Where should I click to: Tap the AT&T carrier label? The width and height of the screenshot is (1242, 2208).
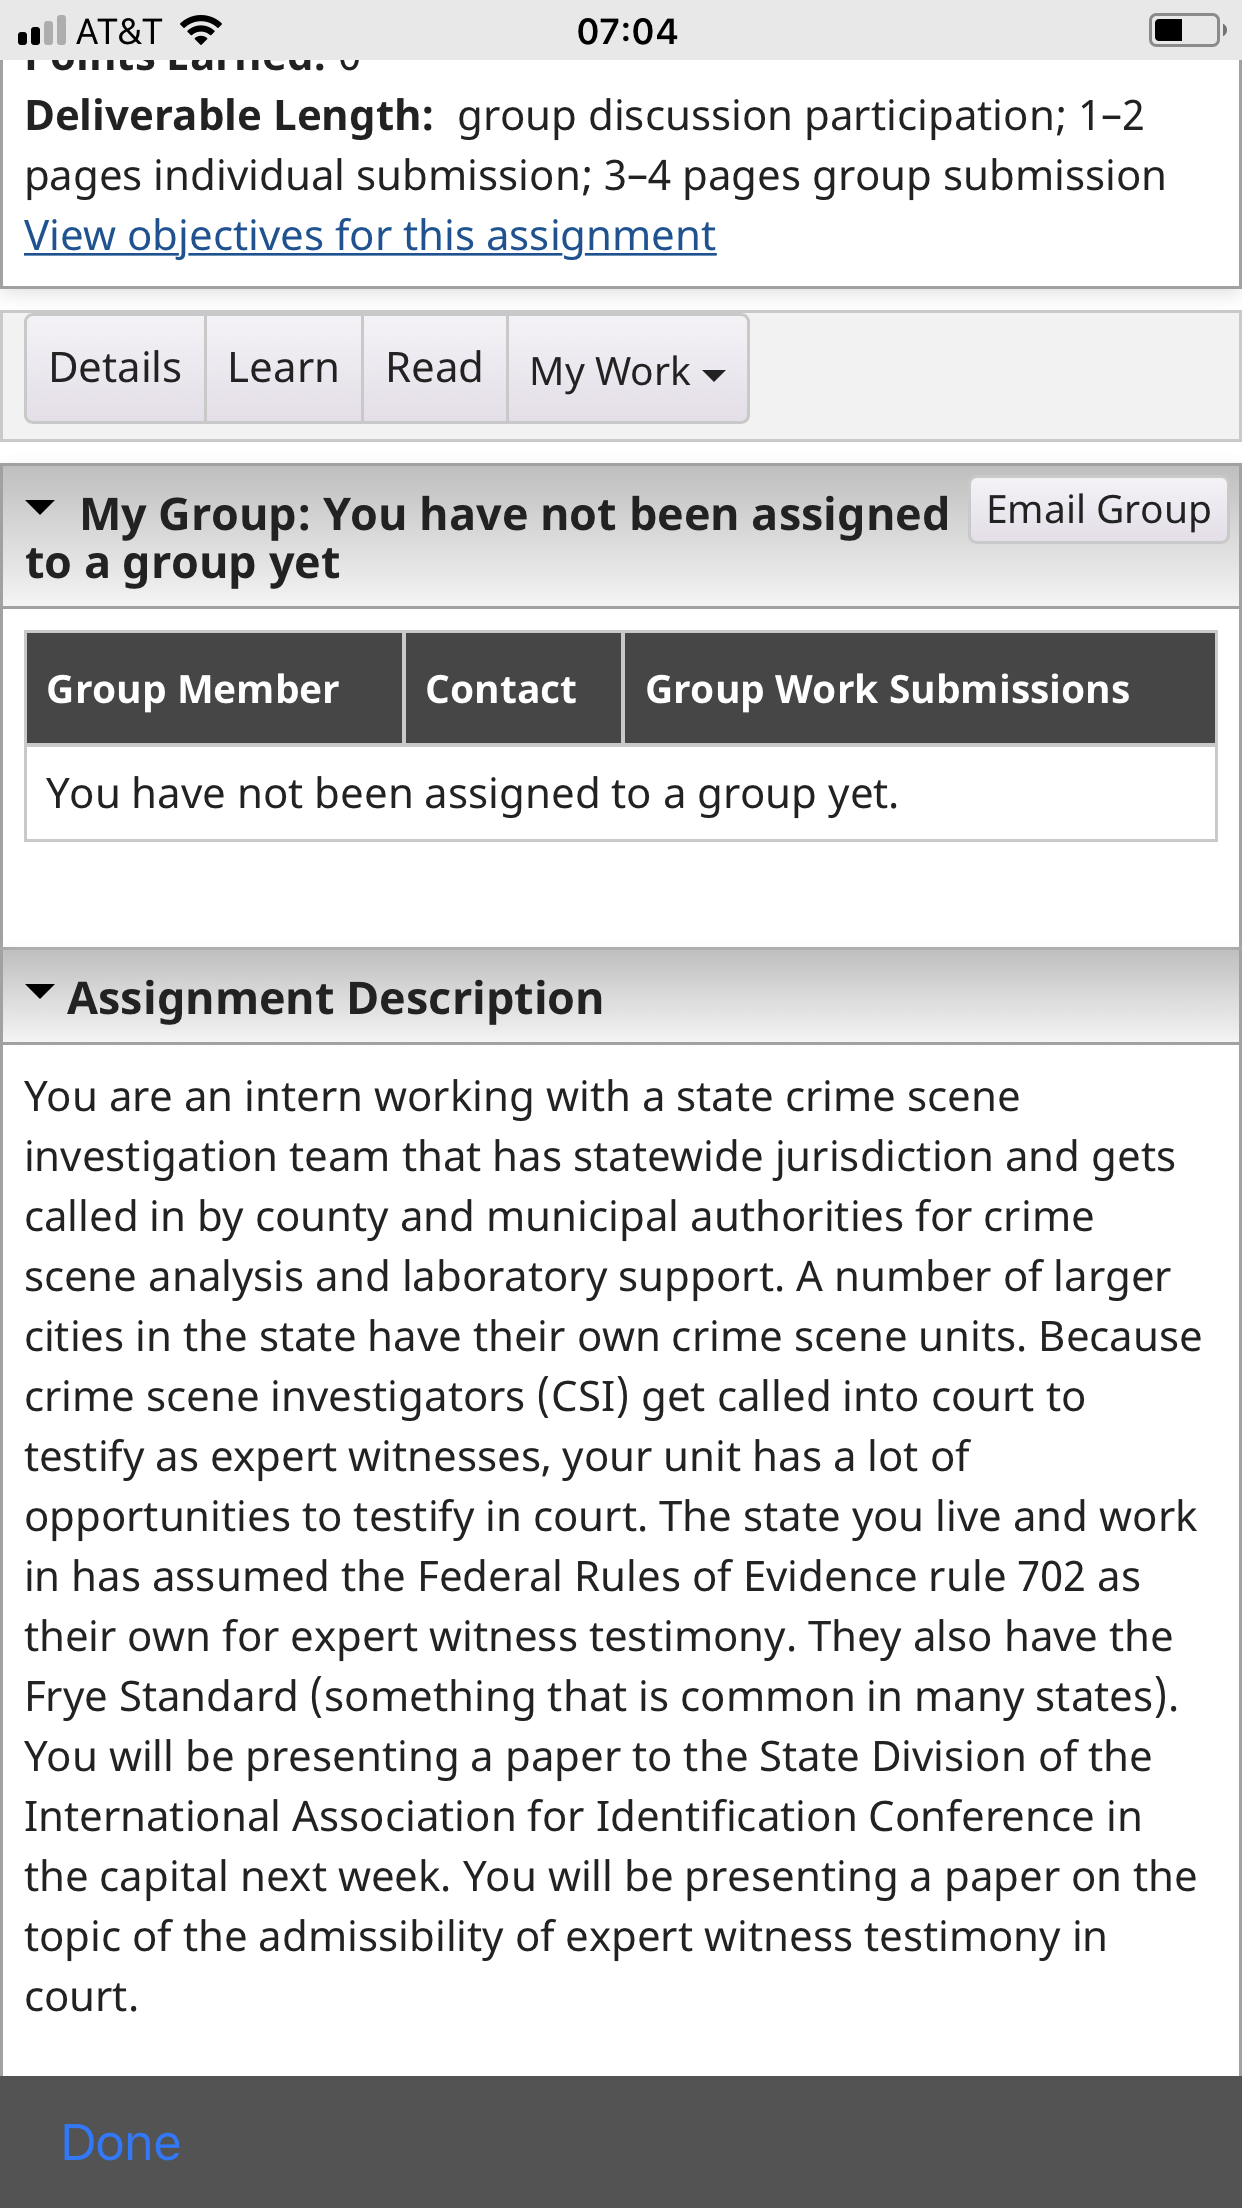pos(119,31)
